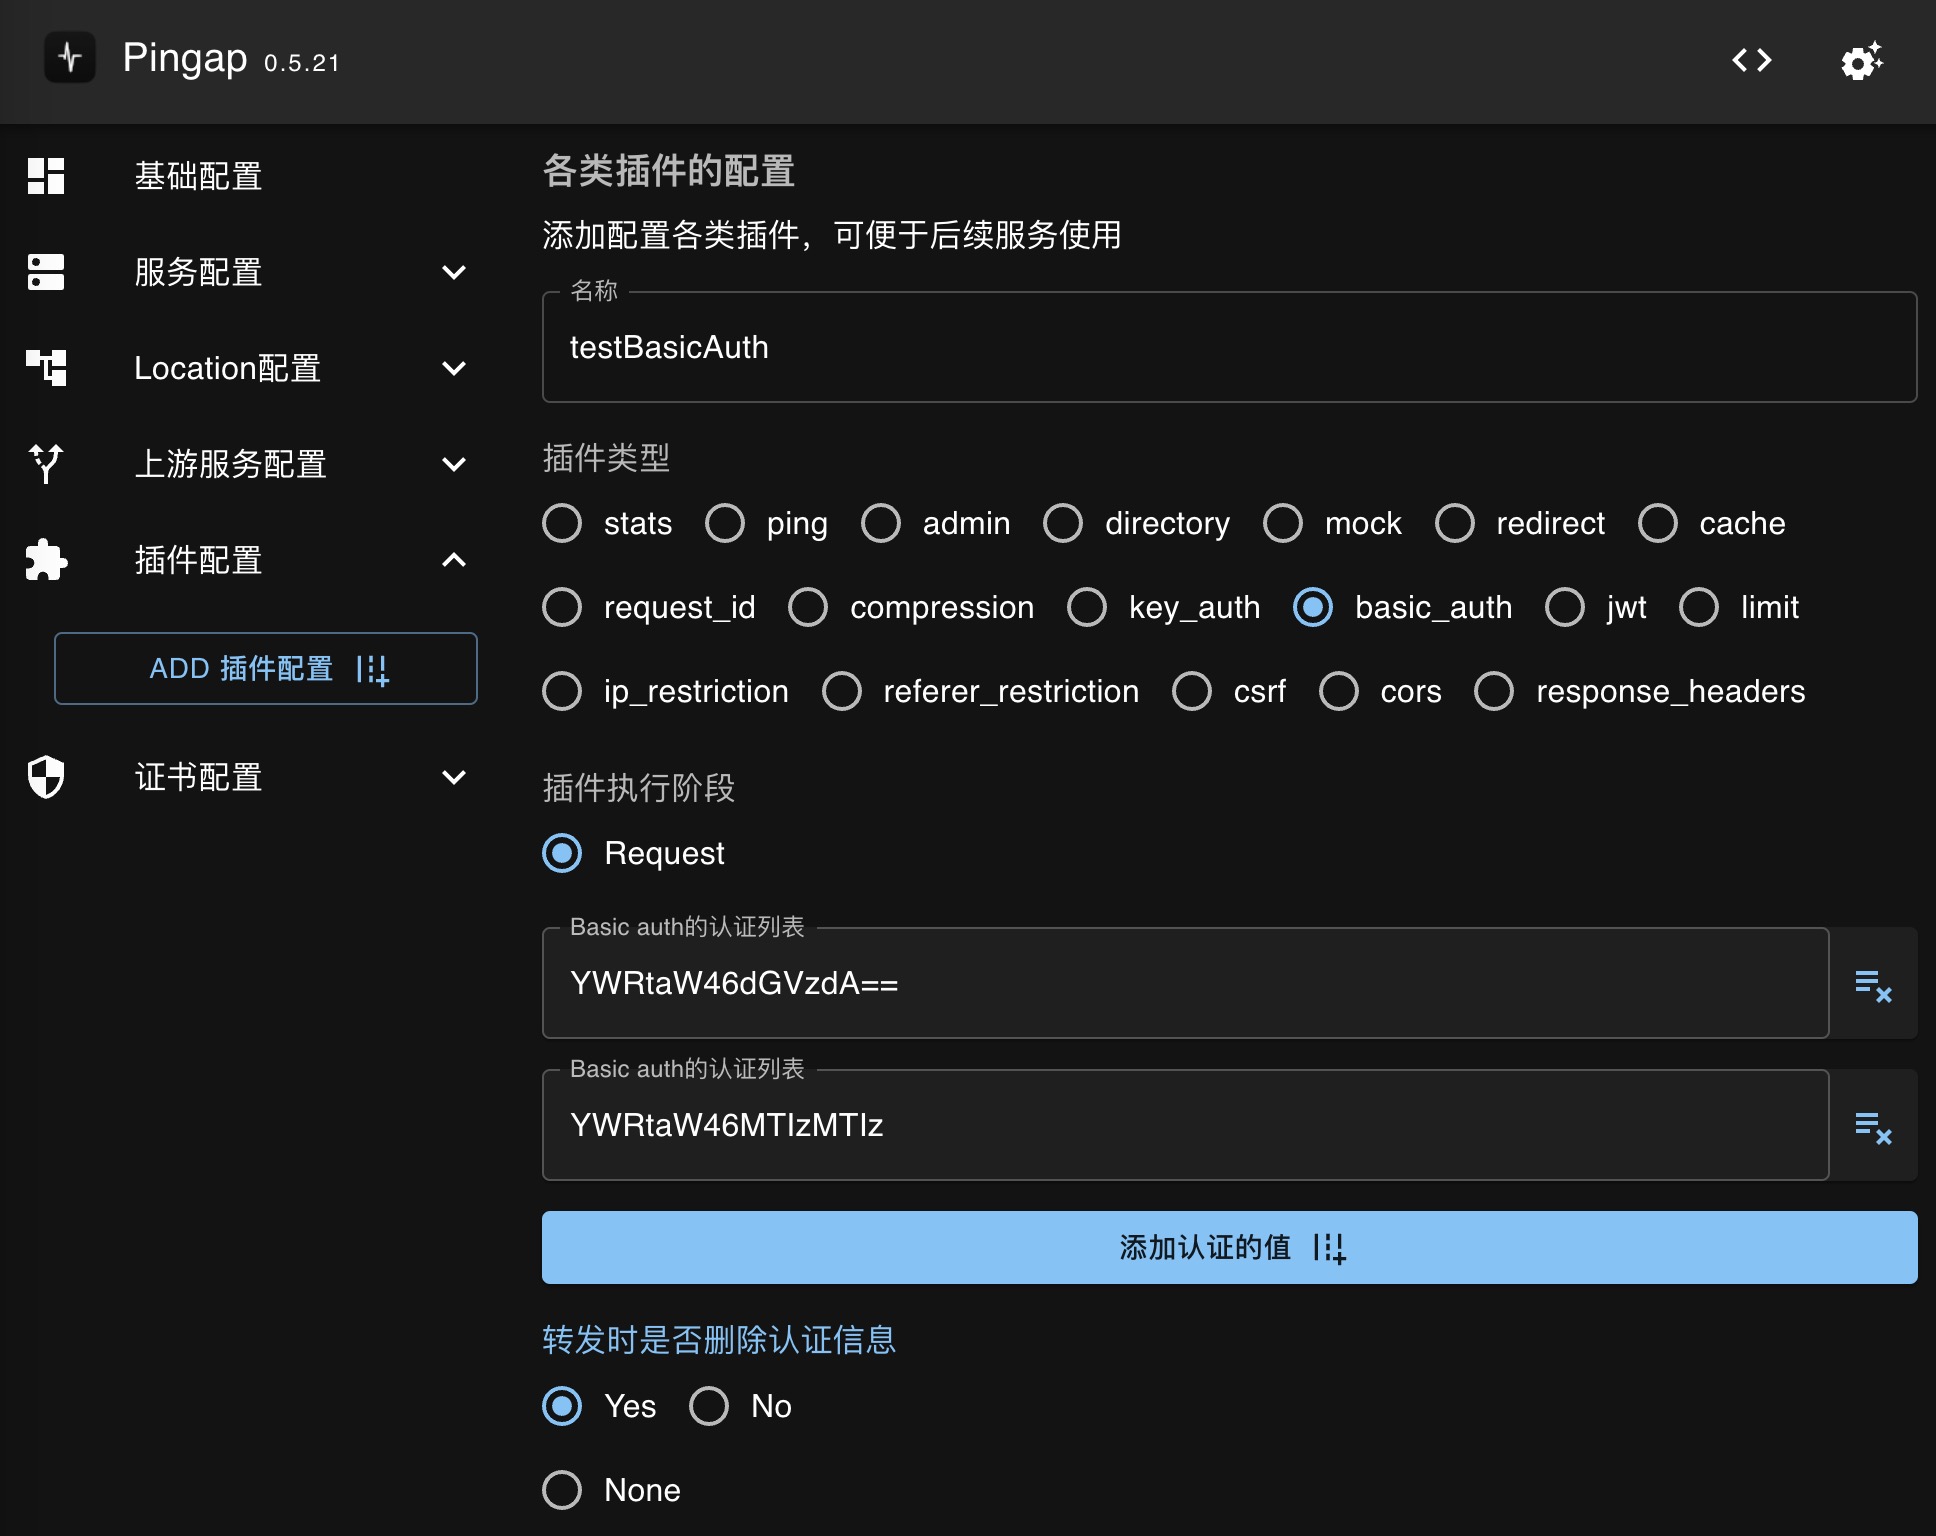Open settings via the gear icon

click(x=1862, y=60)
